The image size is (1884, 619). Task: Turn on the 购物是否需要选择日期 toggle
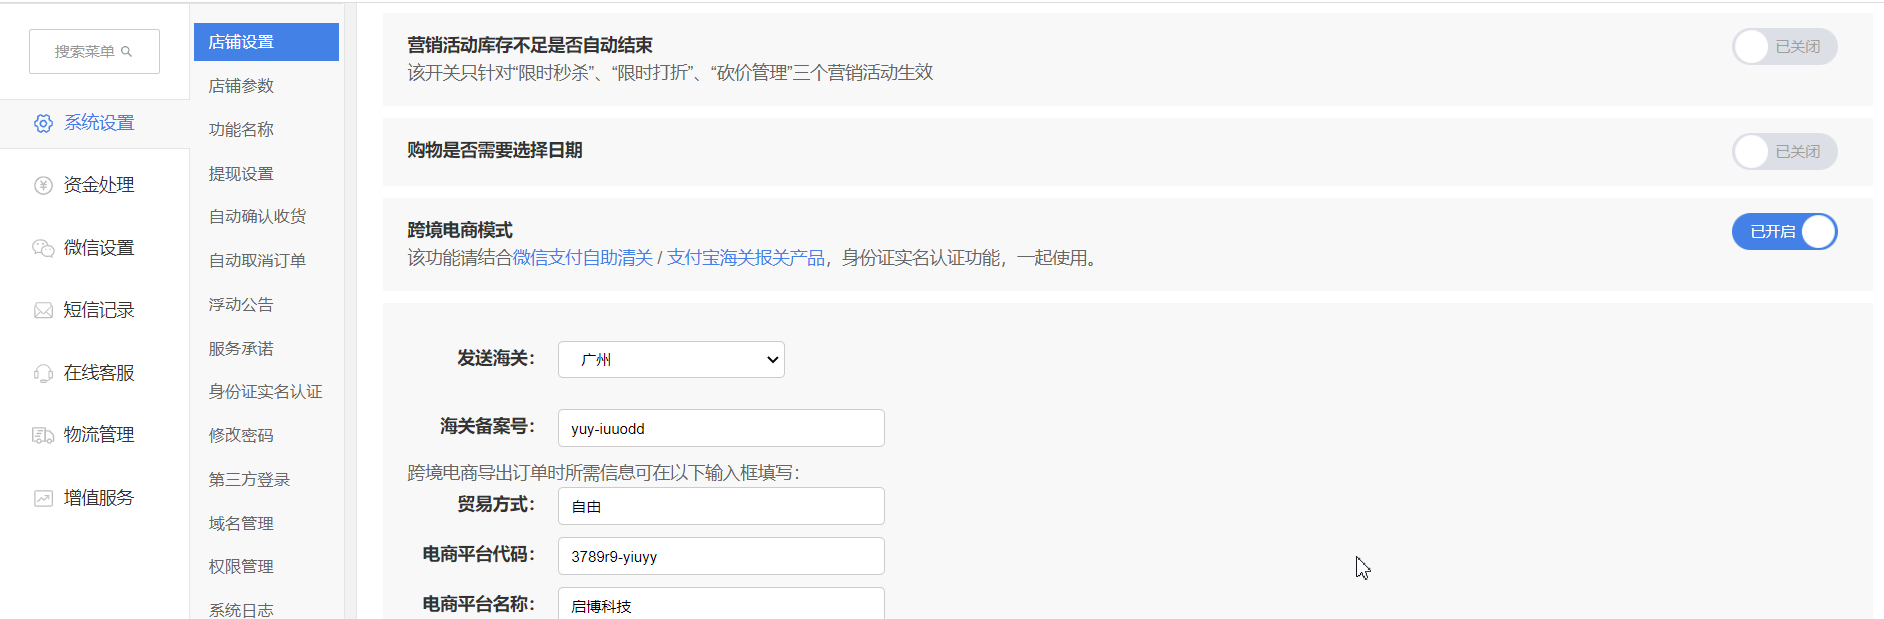1784,152
